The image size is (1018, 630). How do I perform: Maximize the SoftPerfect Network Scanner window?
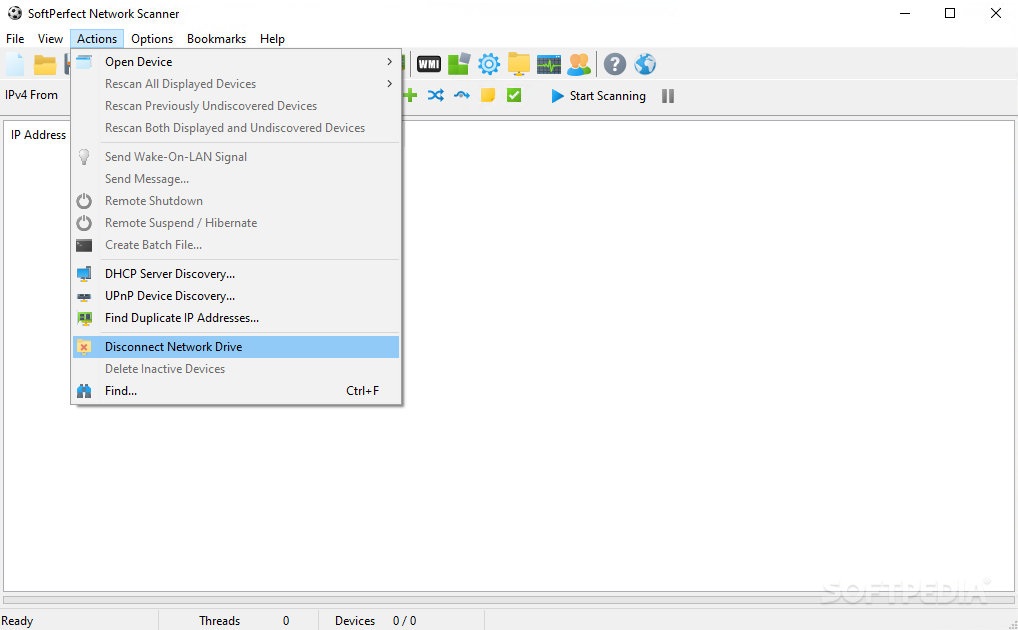[950, 13]
